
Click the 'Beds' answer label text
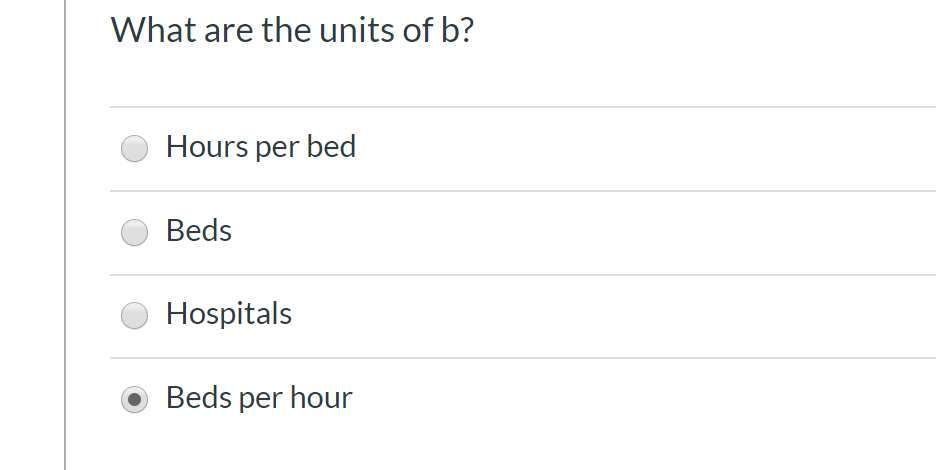(199, 231)
